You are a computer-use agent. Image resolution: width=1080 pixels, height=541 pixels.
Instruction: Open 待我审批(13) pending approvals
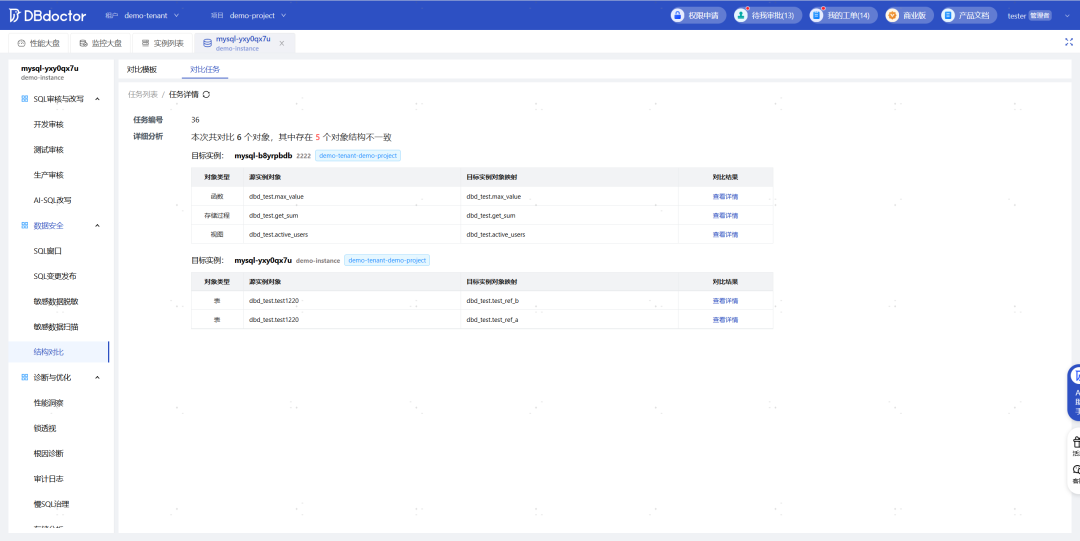tap(767, 15)
